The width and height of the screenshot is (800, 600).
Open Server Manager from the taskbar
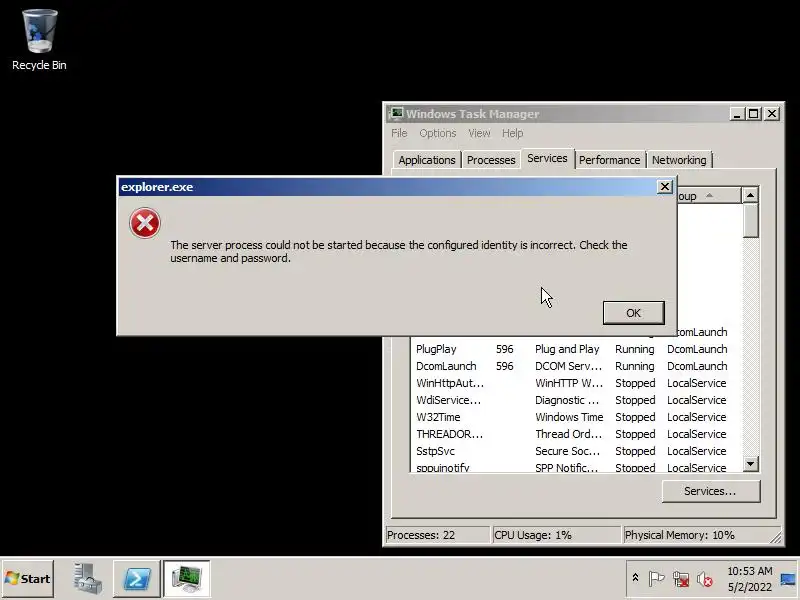[86, 578]
